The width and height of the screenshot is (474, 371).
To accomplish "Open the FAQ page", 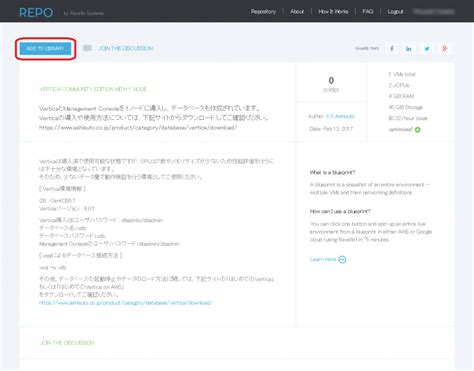I will pos(368,11).
